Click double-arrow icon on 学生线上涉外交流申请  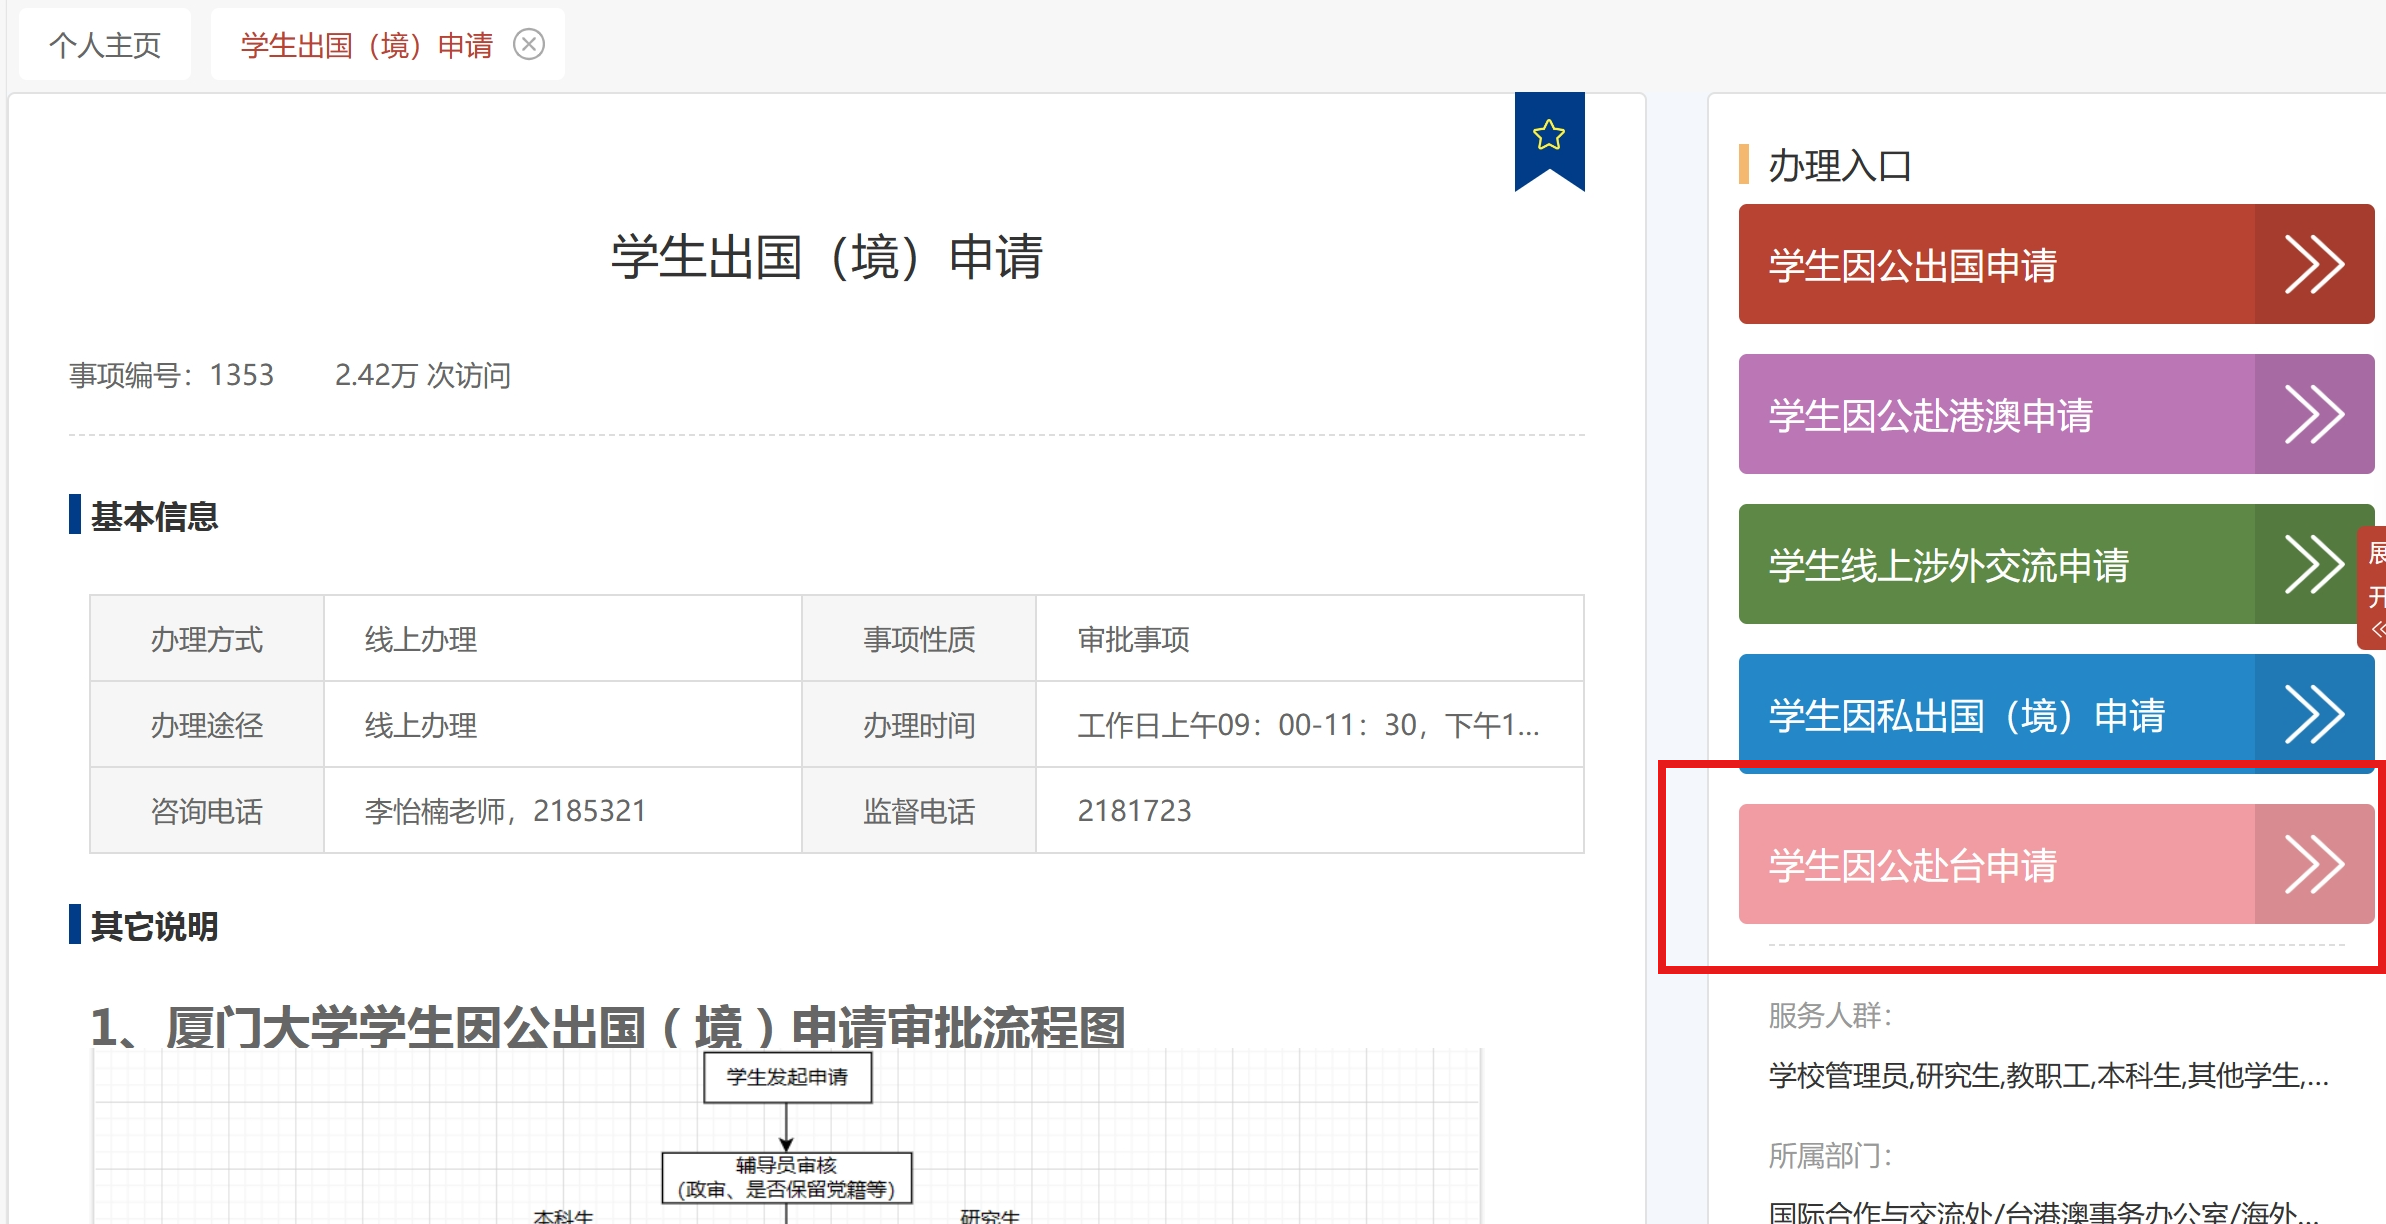click(2313, 565)
